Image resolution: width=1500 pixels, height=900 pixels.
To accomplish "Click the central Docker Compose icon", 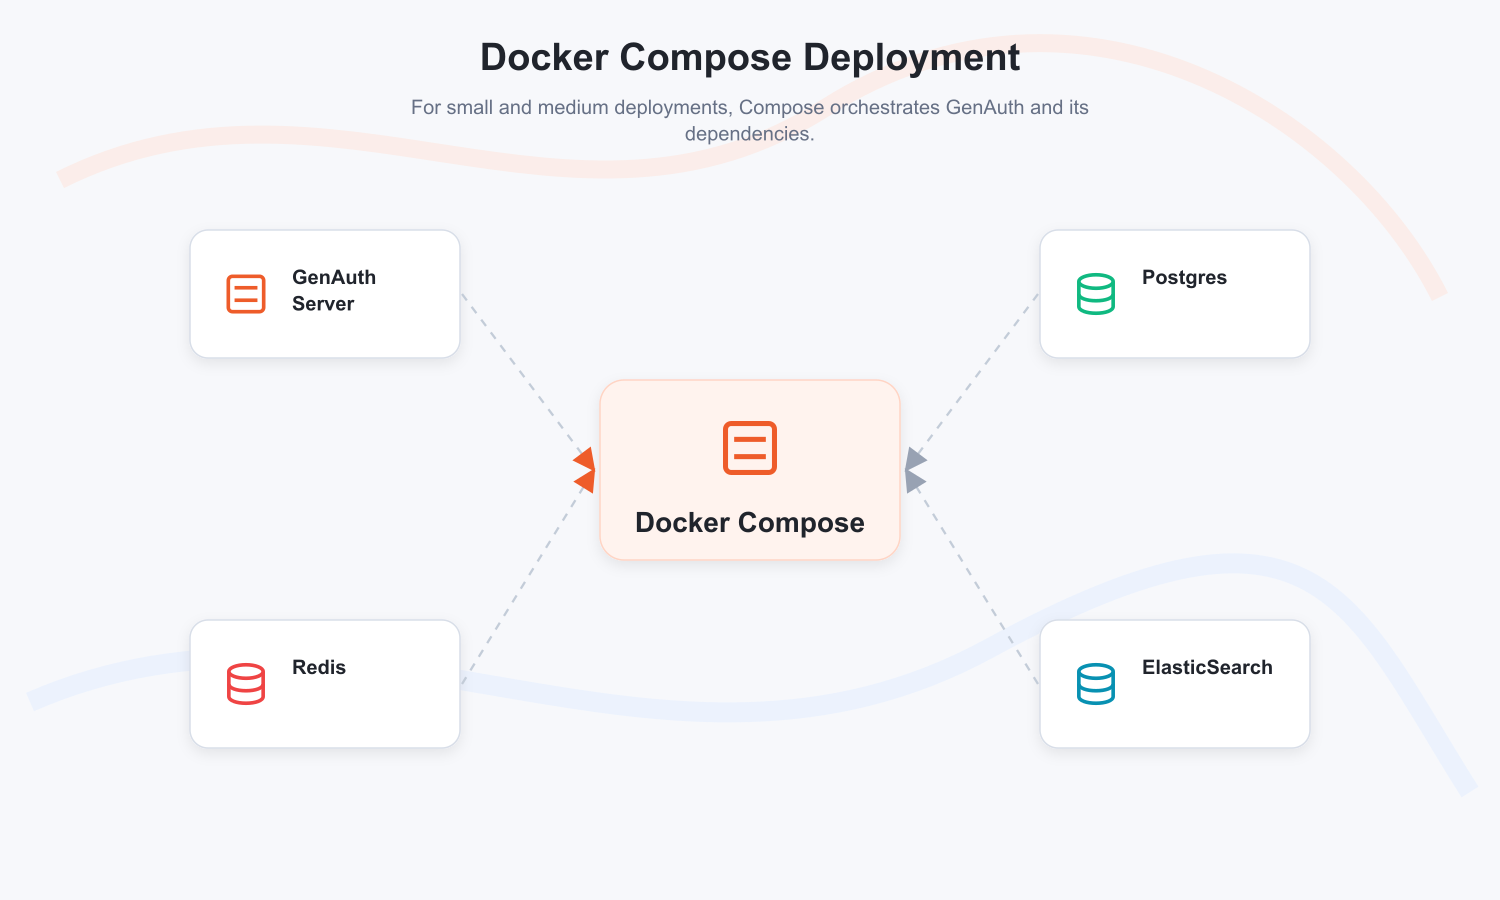I will point(750,448).
